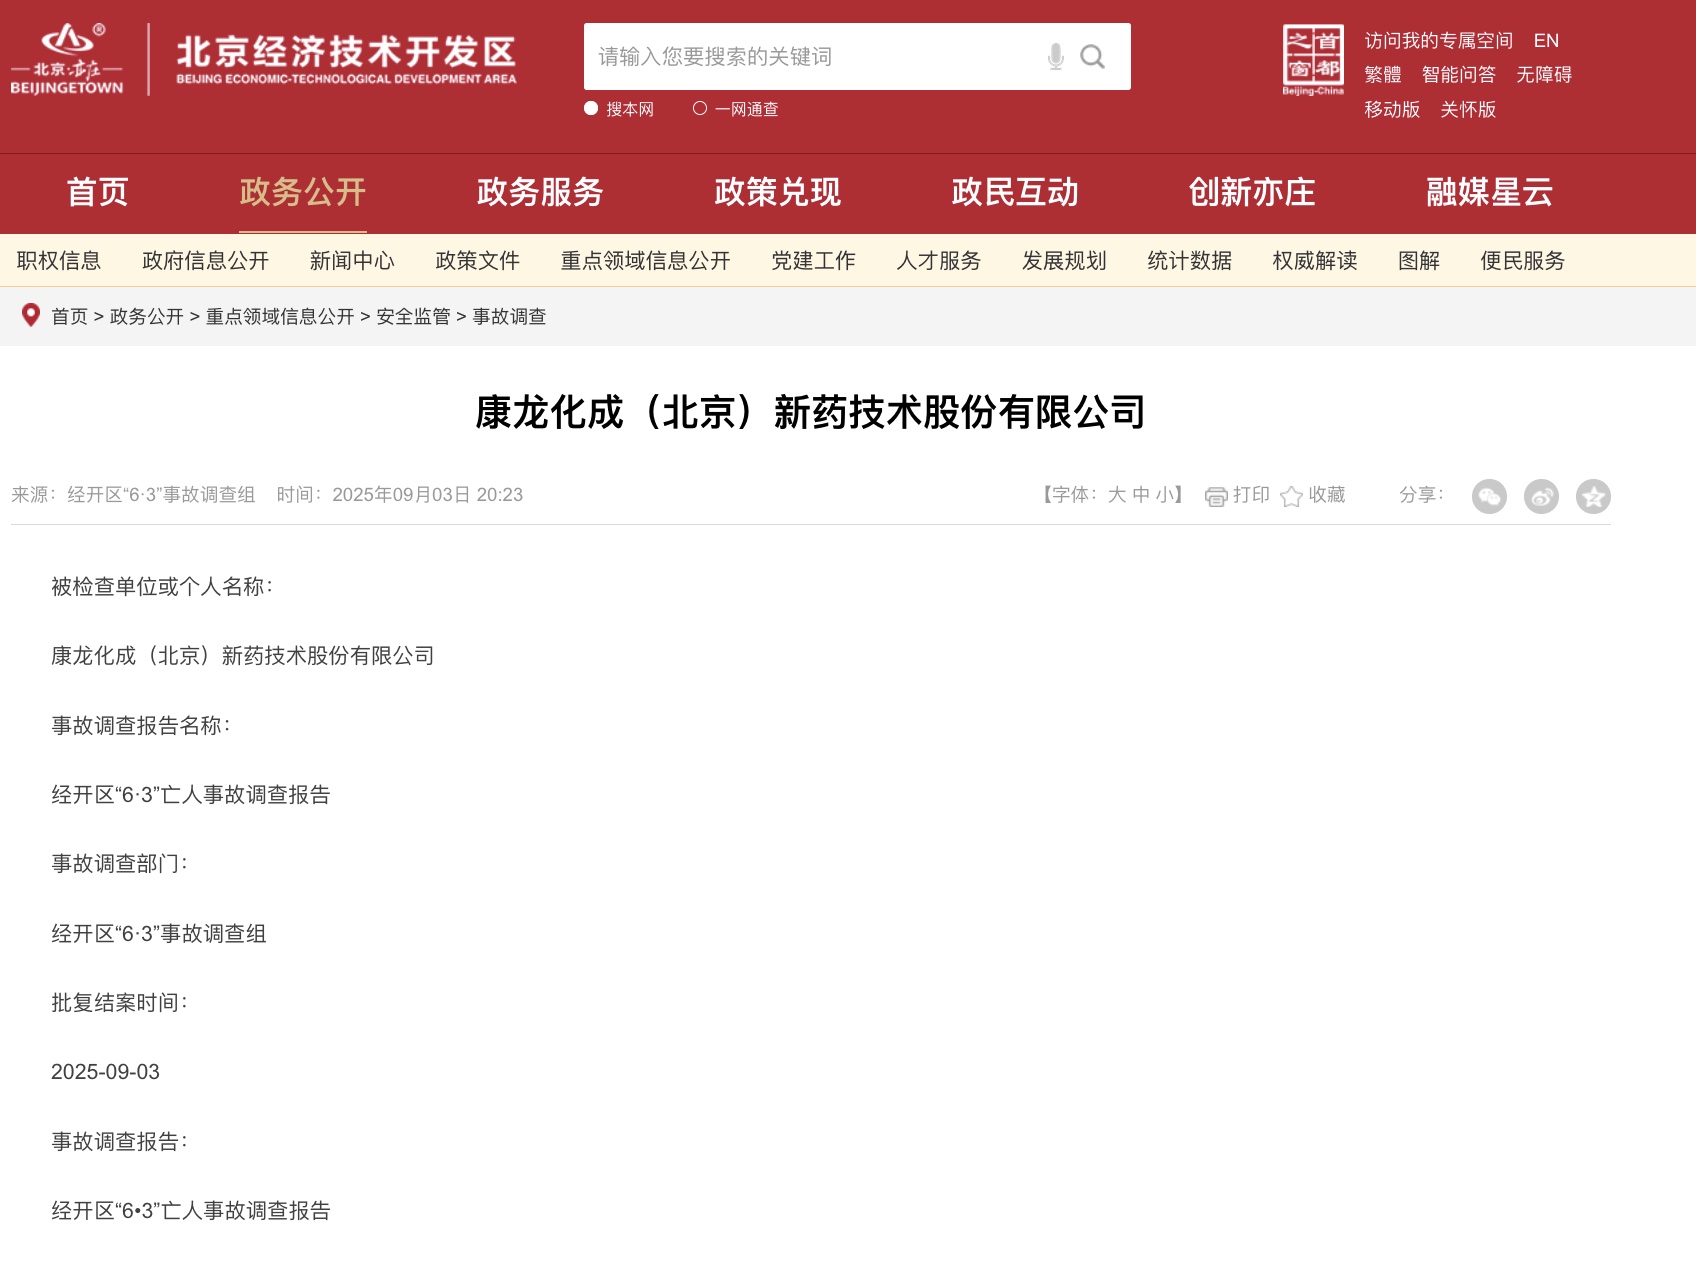Viewport: 1696px width, 1270px height.
Task: Open the 职权信息 submenu item
Action: (59, 261)
